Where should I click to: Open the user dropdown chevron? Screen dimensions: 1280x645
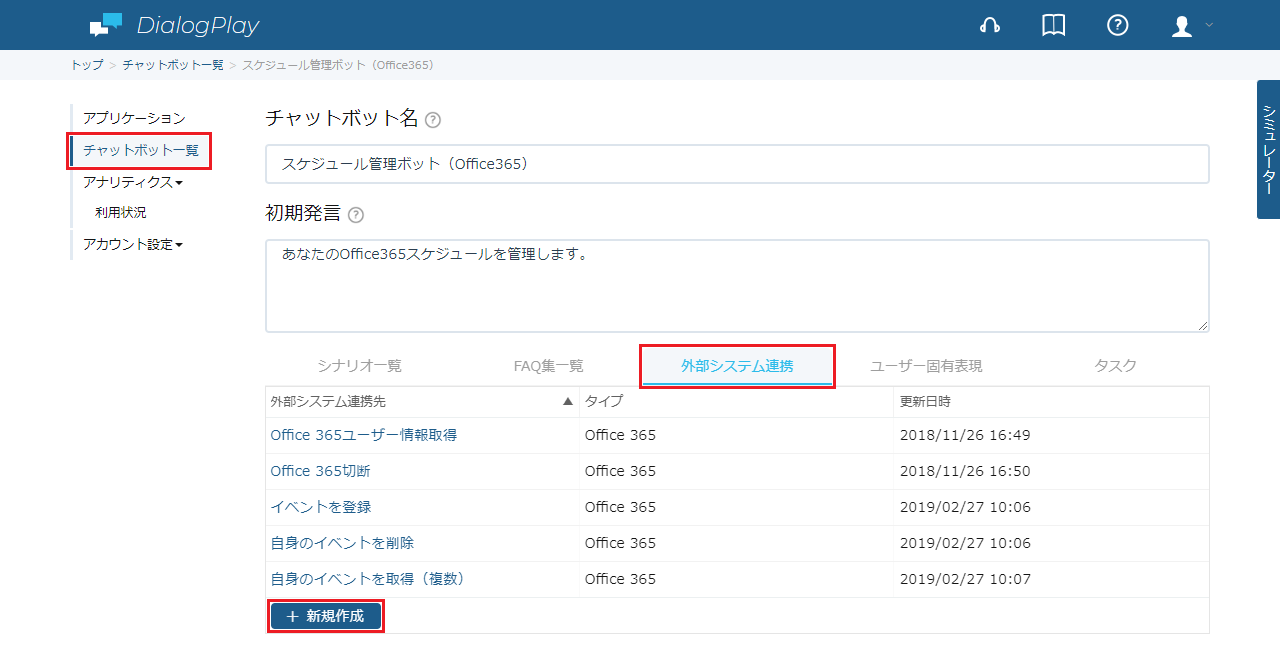(1209, 25)
